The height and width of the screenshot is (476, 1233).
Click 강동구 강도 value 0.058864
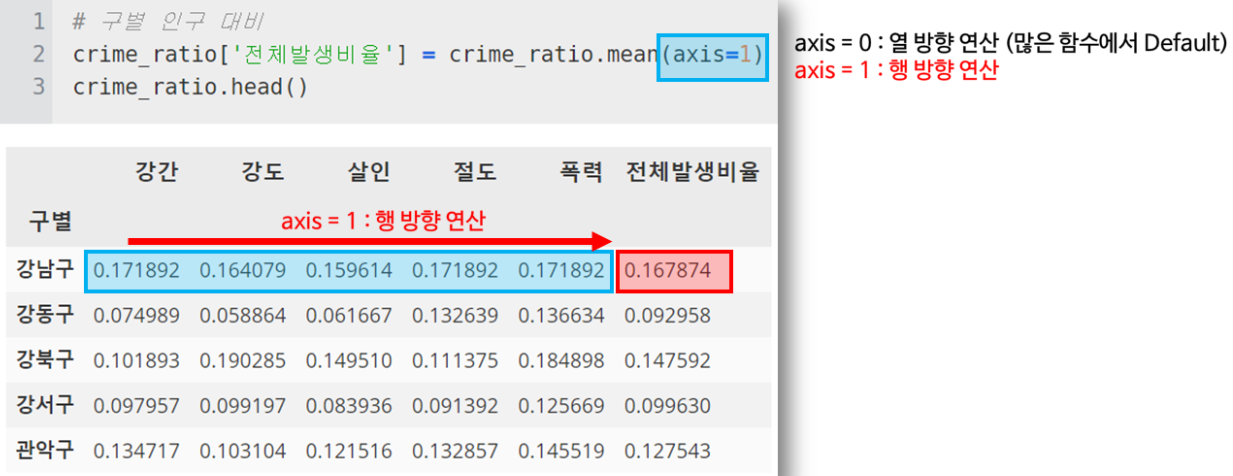click(243, 316)
